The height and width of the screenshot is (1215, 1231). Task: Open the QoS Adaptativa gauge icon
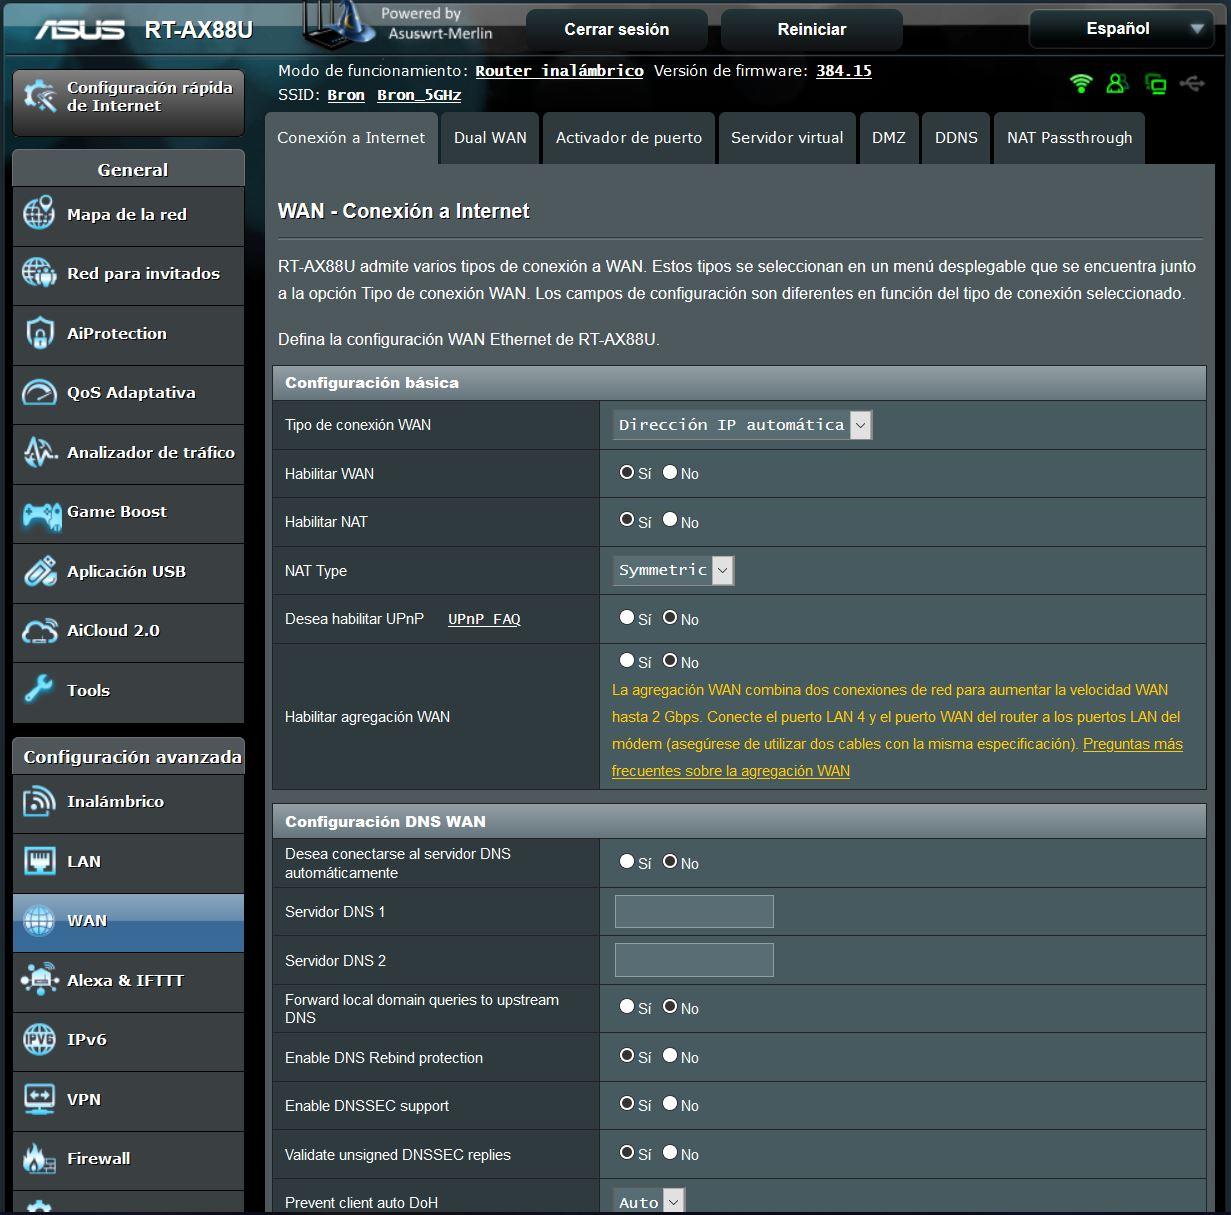(39, 392)
